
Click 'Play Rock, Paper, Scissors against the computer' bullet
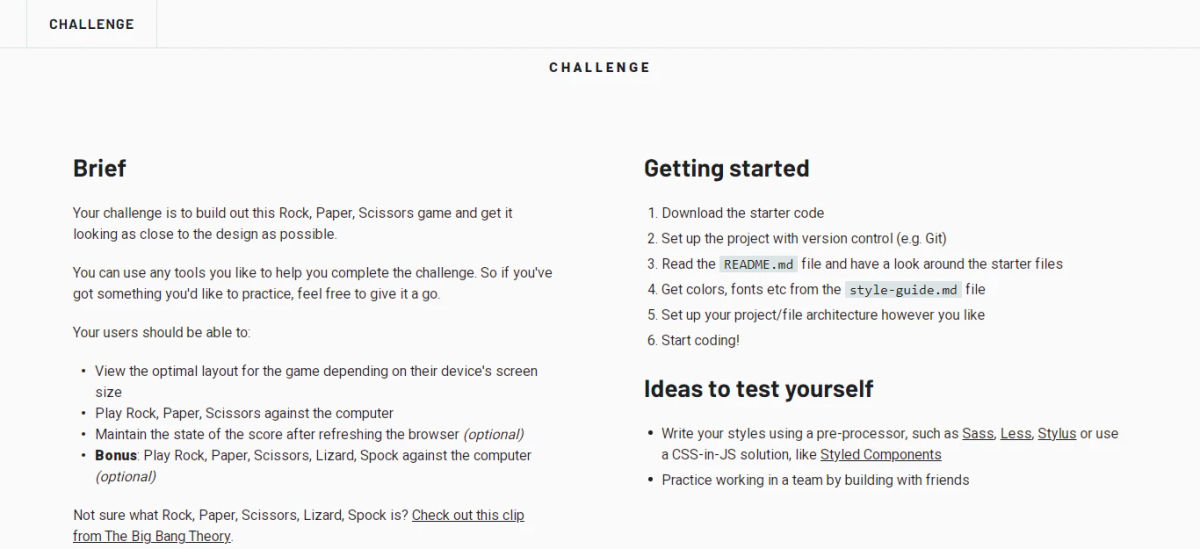(244, 413)
